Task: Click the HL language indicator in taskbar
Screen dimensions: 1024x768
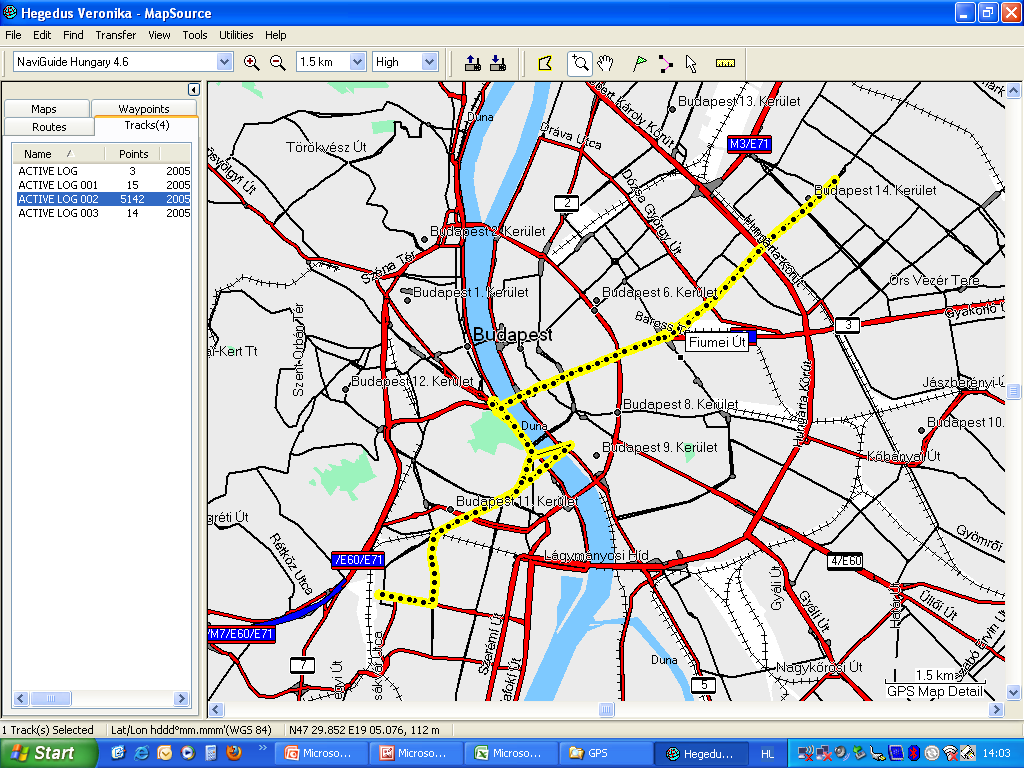Action: pyautogui.click(x=767, y=754)
